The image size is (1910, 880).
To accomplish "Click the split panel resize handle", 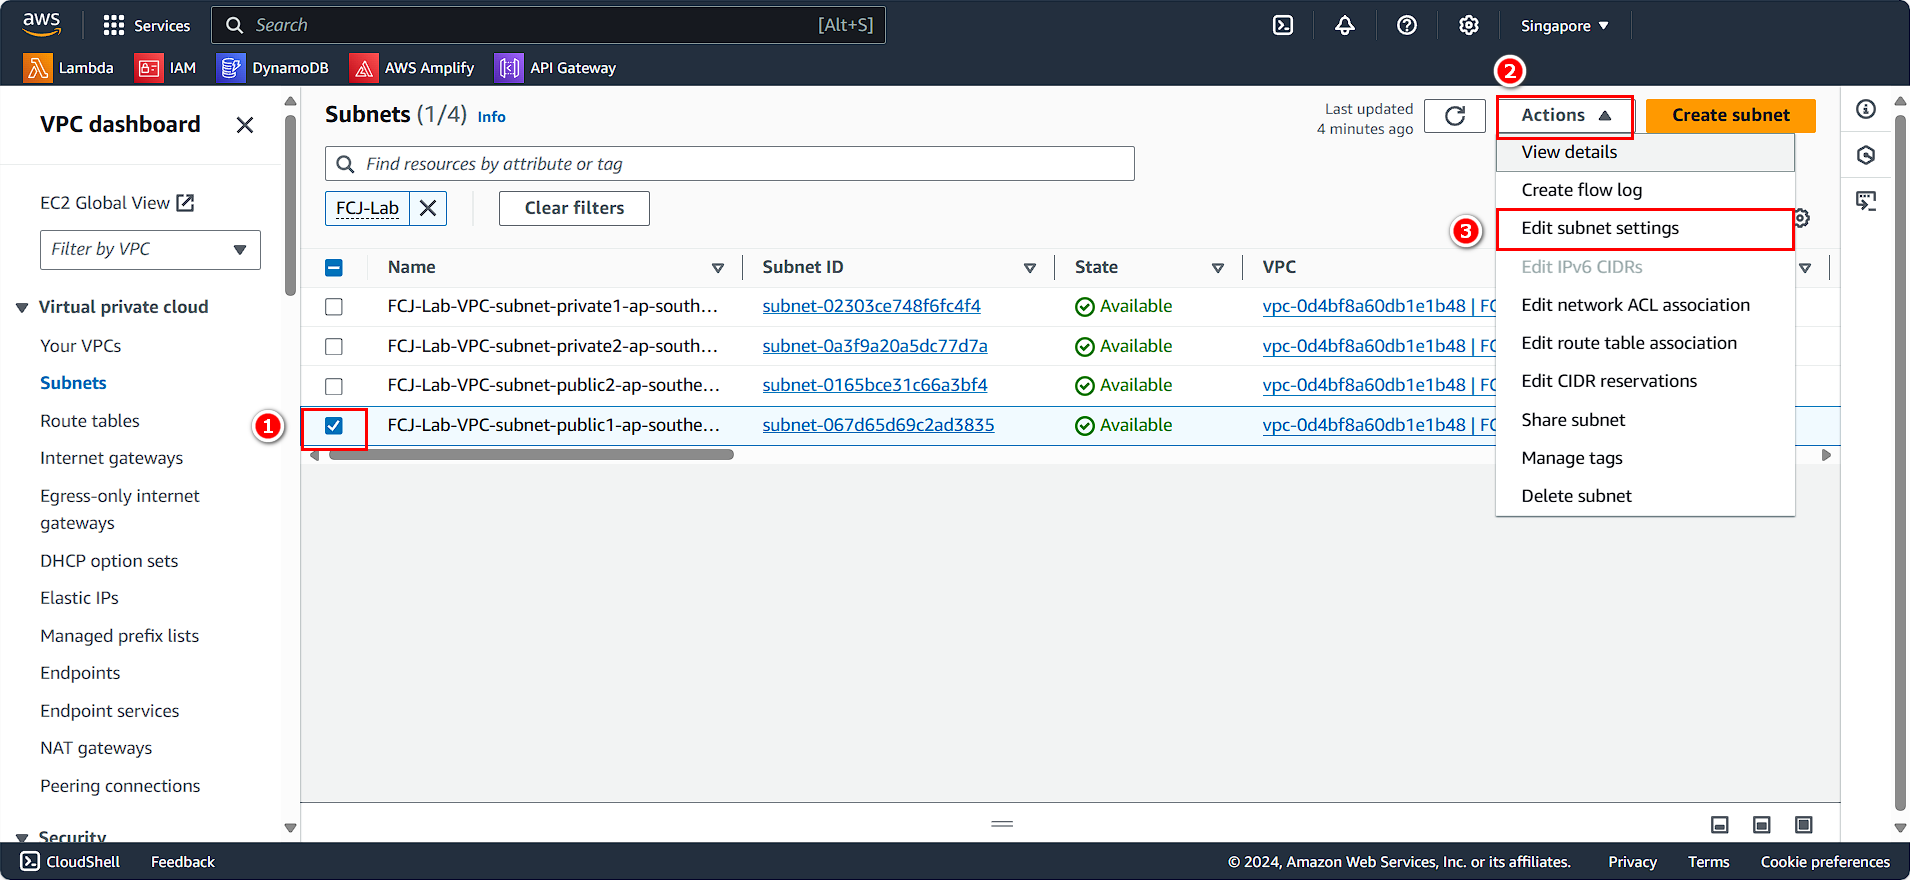I will tap(1002, 824).
